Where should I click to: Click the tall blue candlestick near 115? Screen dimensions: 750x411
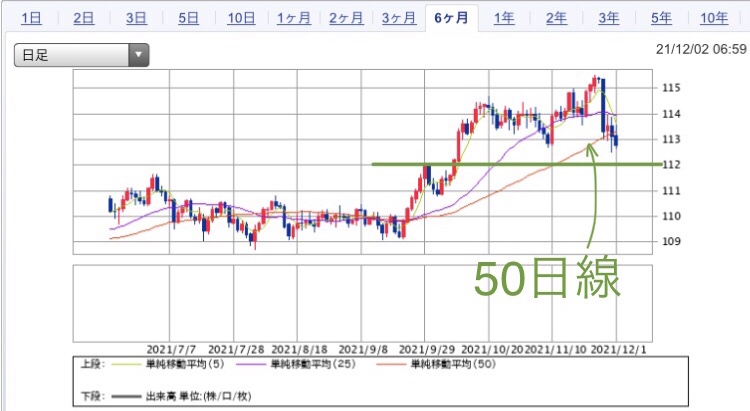coord(603,106)
